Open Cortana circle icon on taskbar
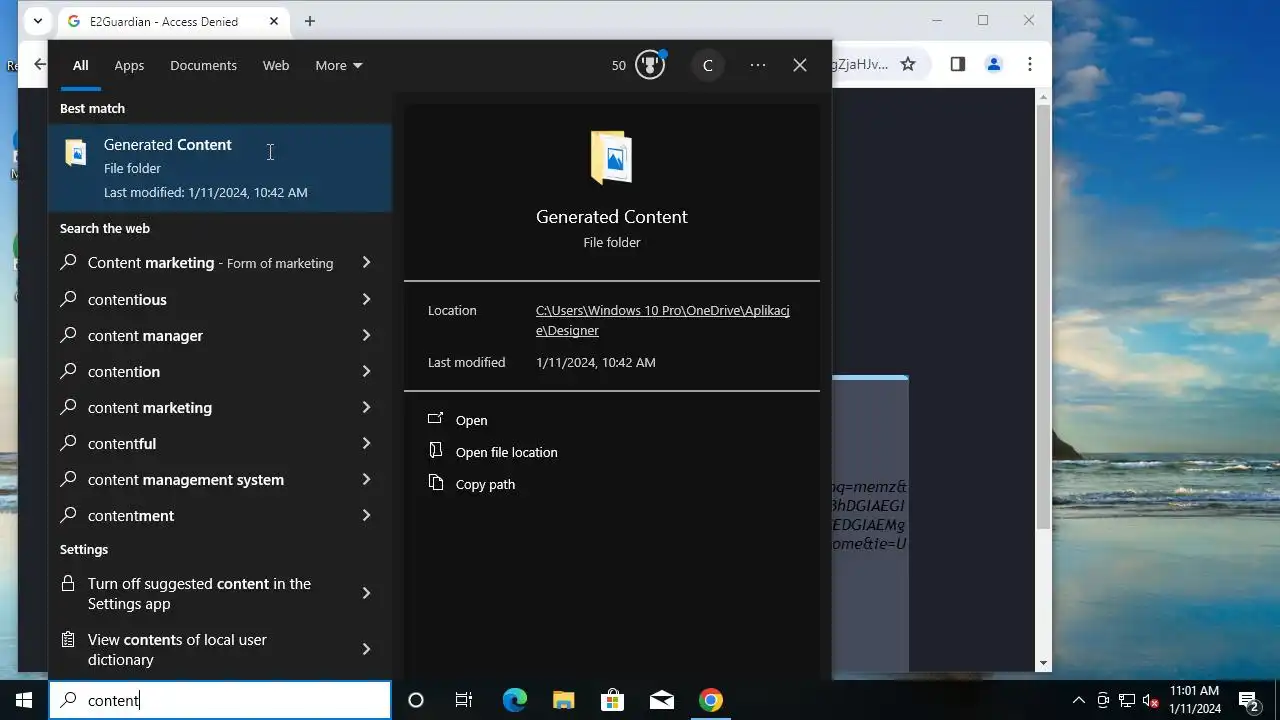 click(416, 700)
